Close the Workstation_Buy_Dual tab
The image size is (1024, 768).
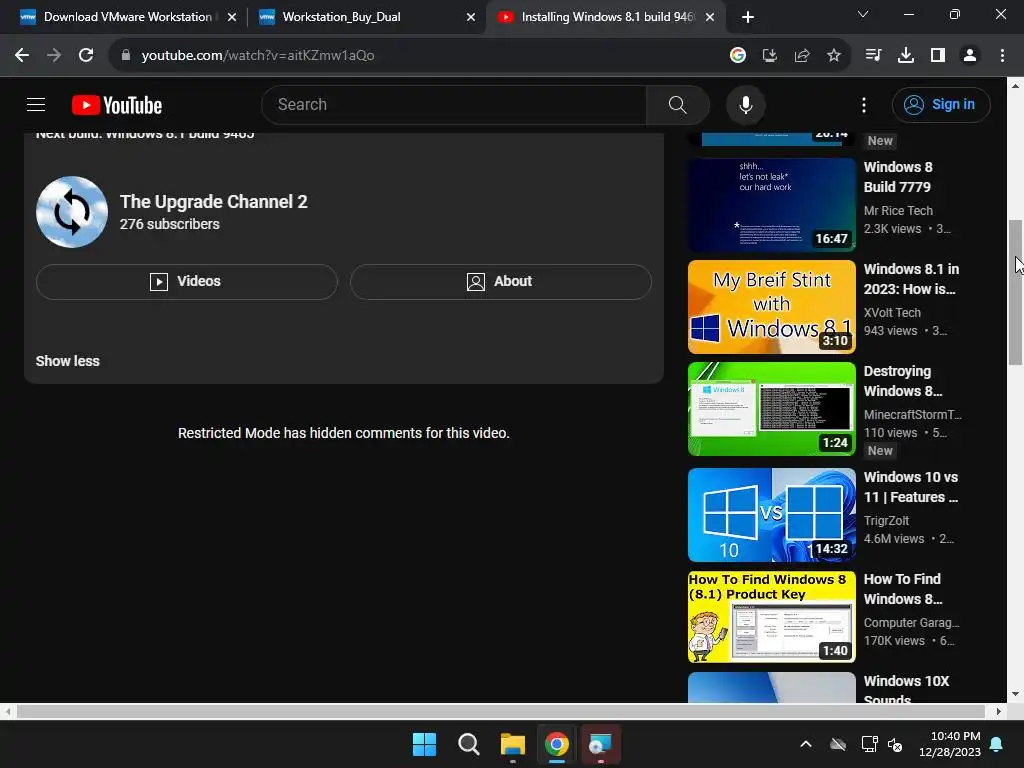(x=471, y=17)
